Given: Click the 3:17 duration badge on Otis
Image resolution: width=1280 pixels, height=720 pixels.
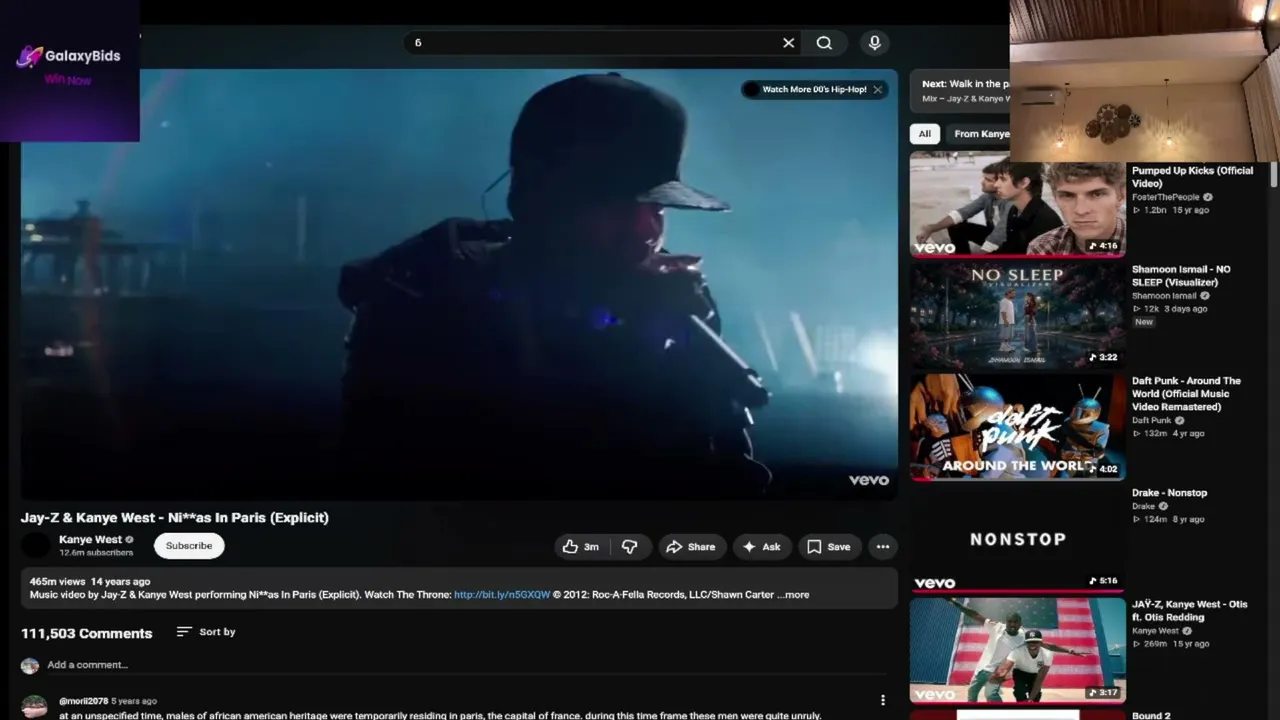Looking at the screenshot, I should click(x=1103, y=692).
